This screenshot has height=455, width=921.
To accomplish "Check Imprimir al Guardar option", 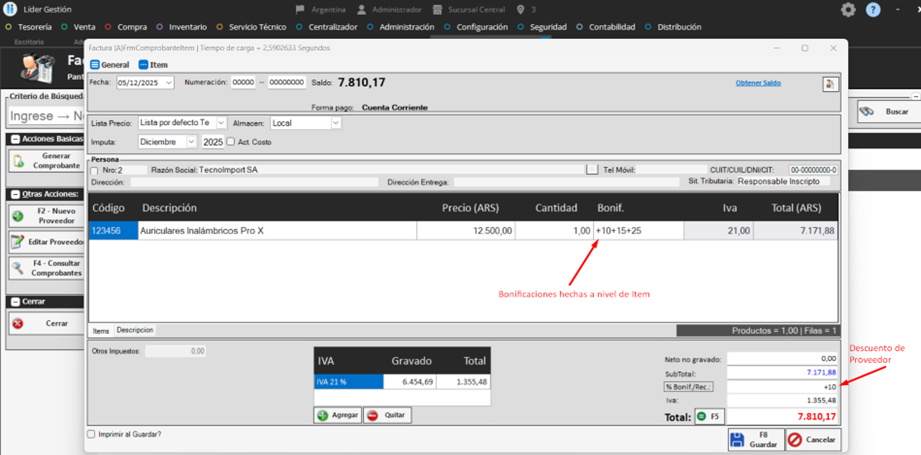I will (x=92, y=434).
